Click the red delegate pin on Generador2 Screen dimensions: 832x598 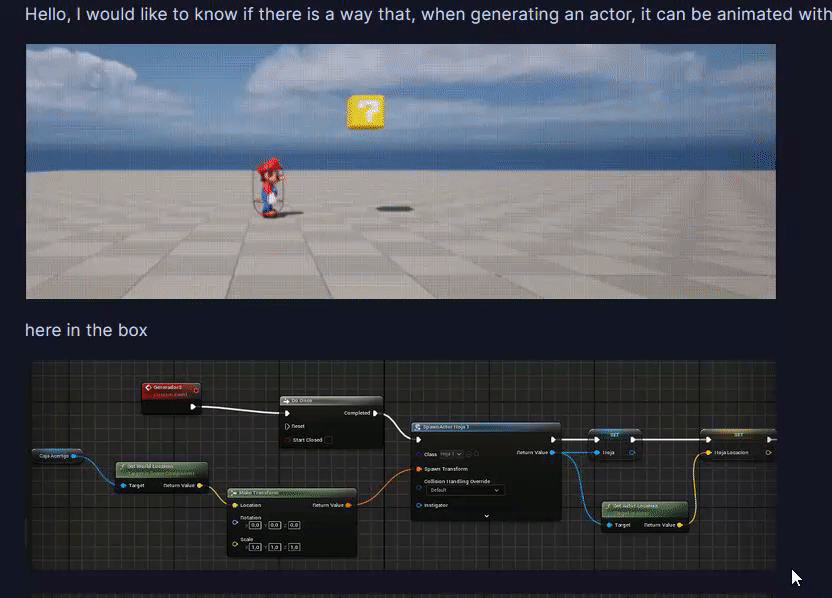[x=196, y=391]
